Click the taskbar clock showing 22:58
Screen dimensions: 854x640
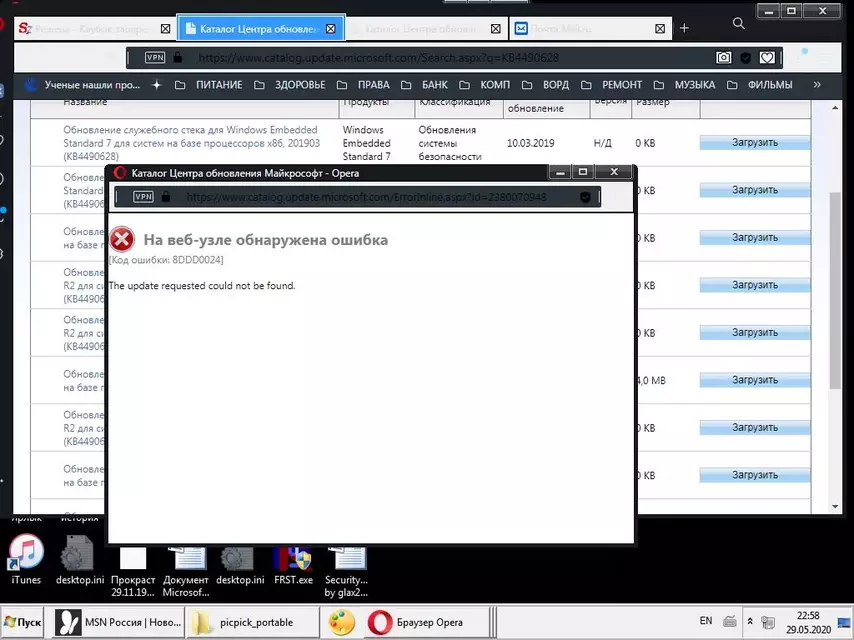coord(808,622)
